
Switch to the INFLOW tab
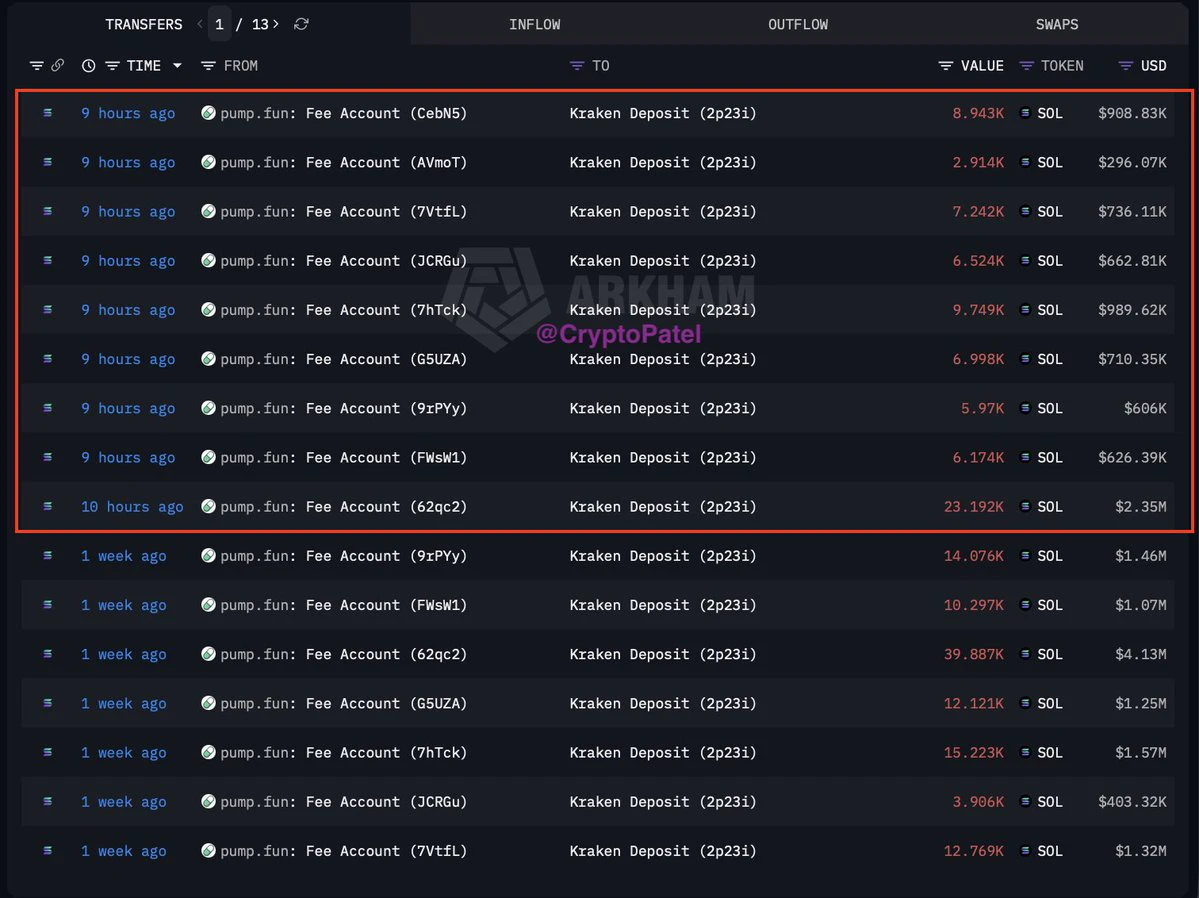(535, 24)
